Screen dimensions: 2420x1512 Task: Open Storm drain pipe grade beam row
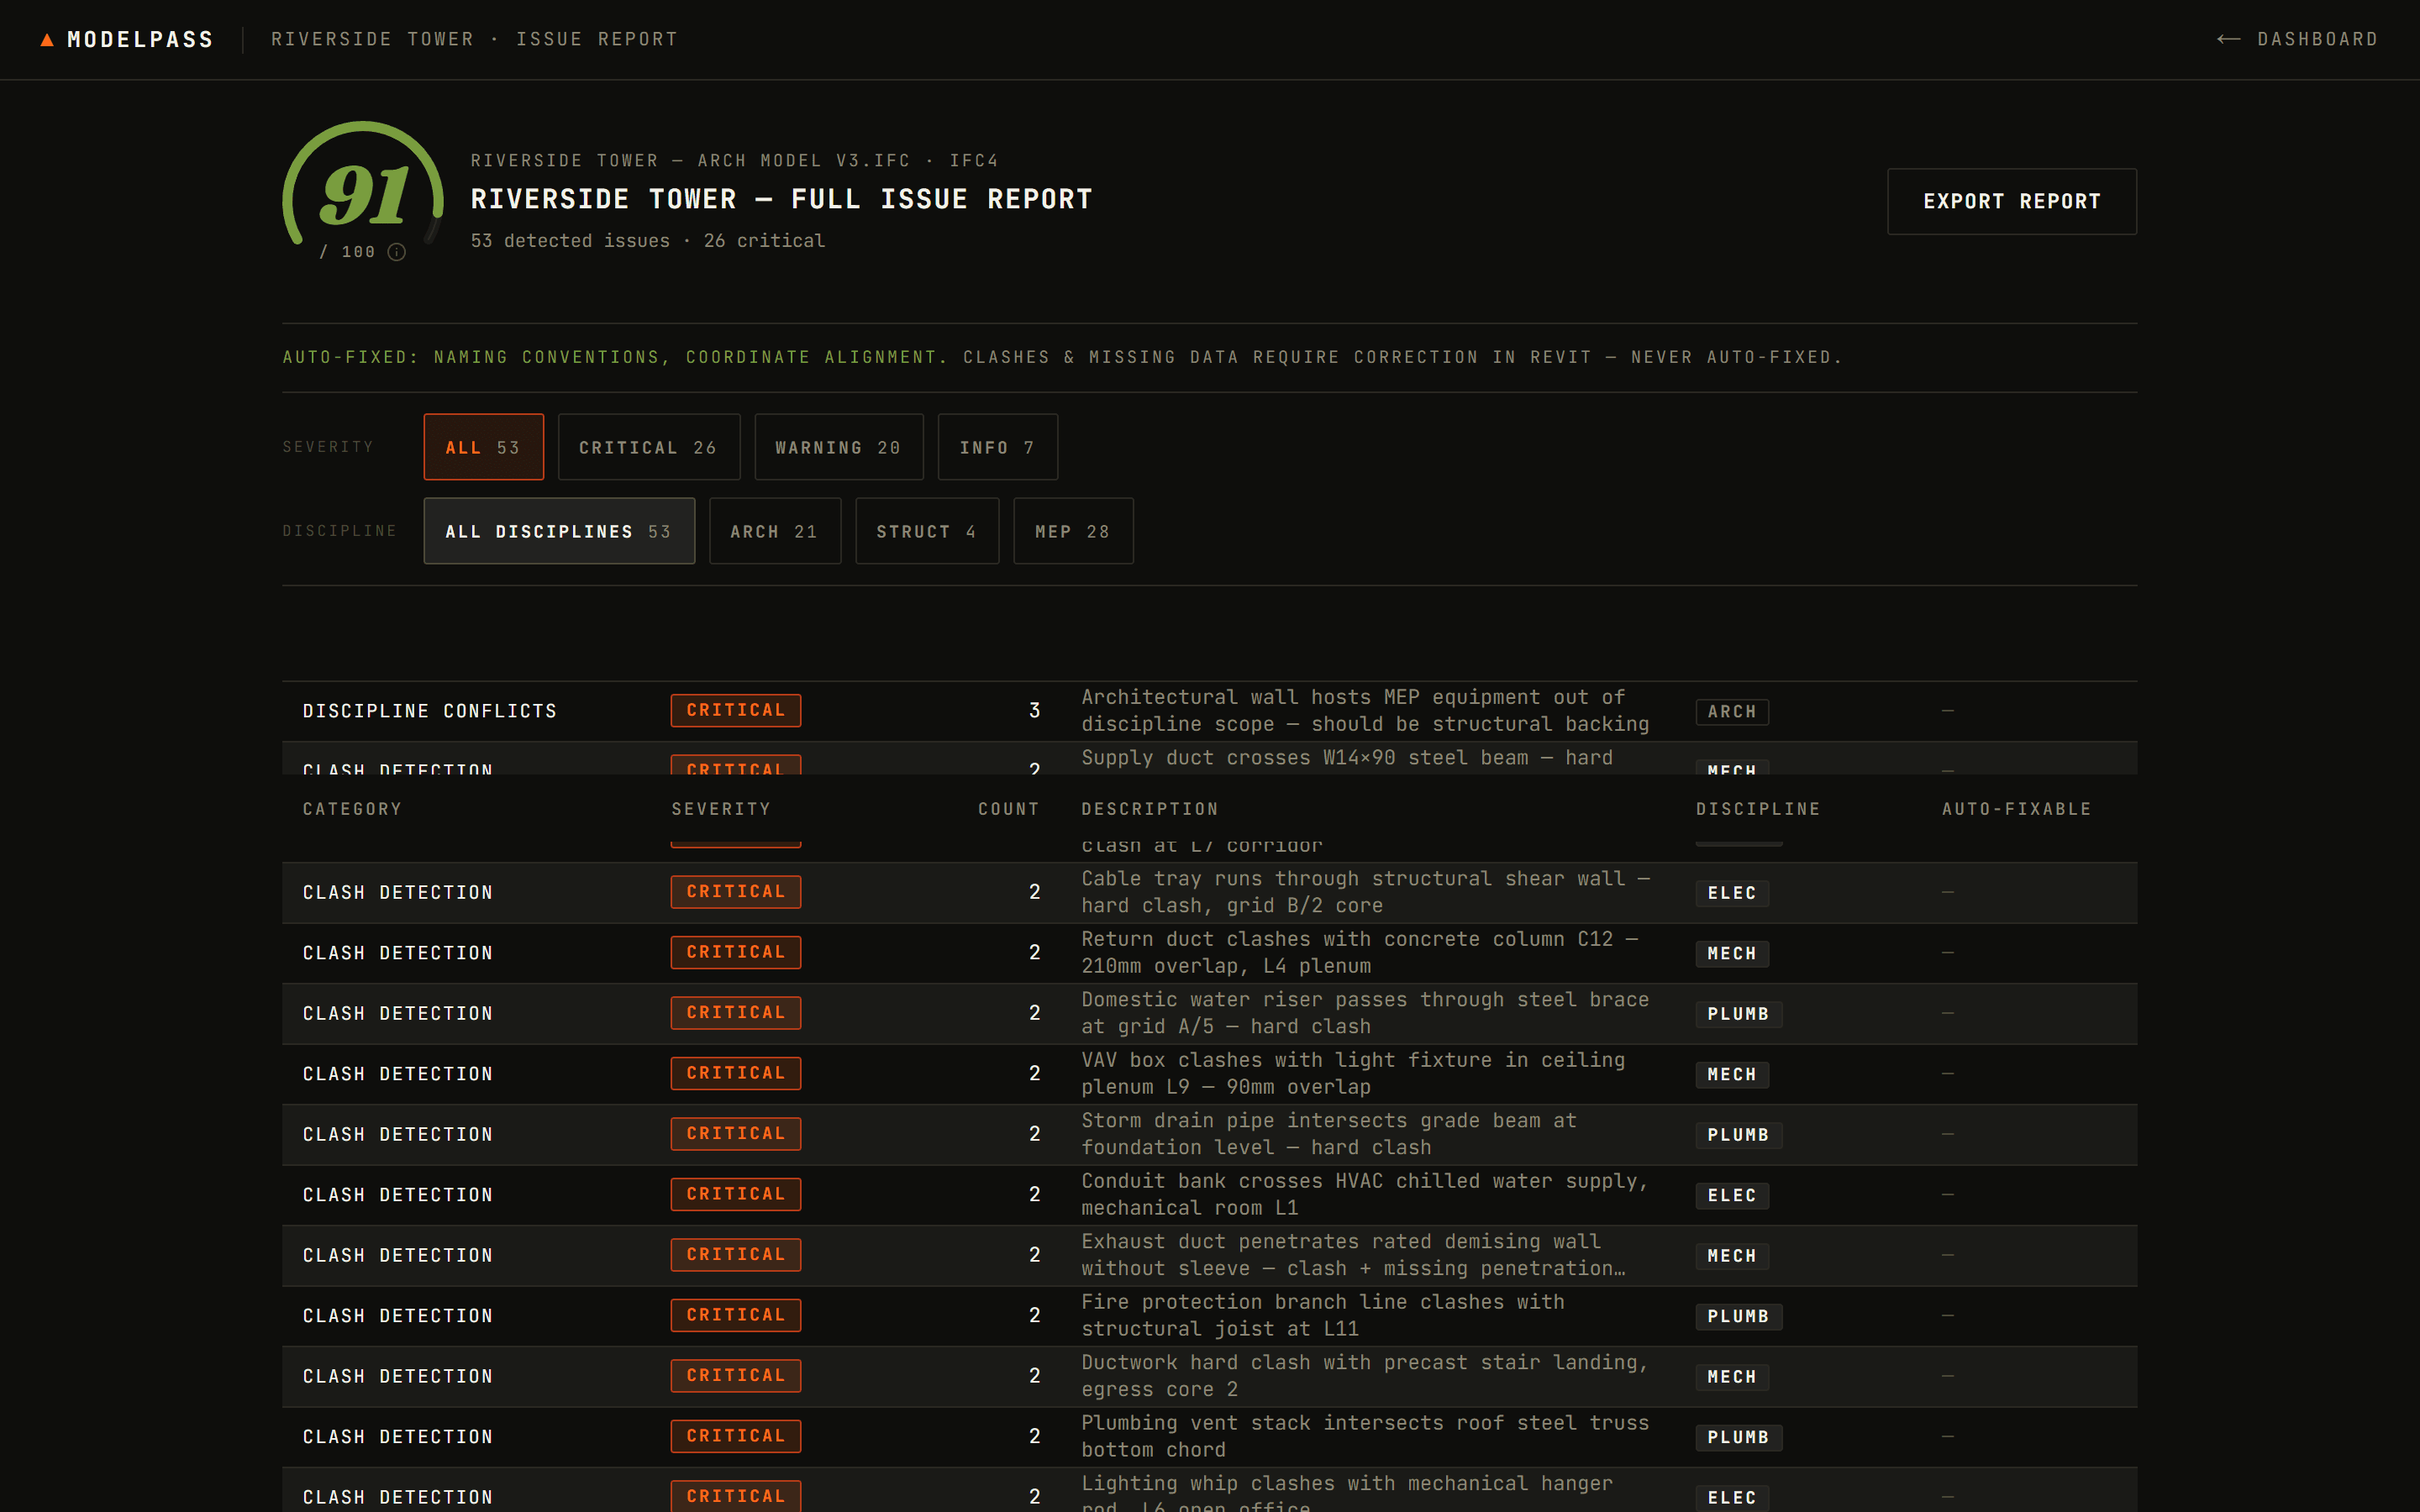(1209, 1134)
